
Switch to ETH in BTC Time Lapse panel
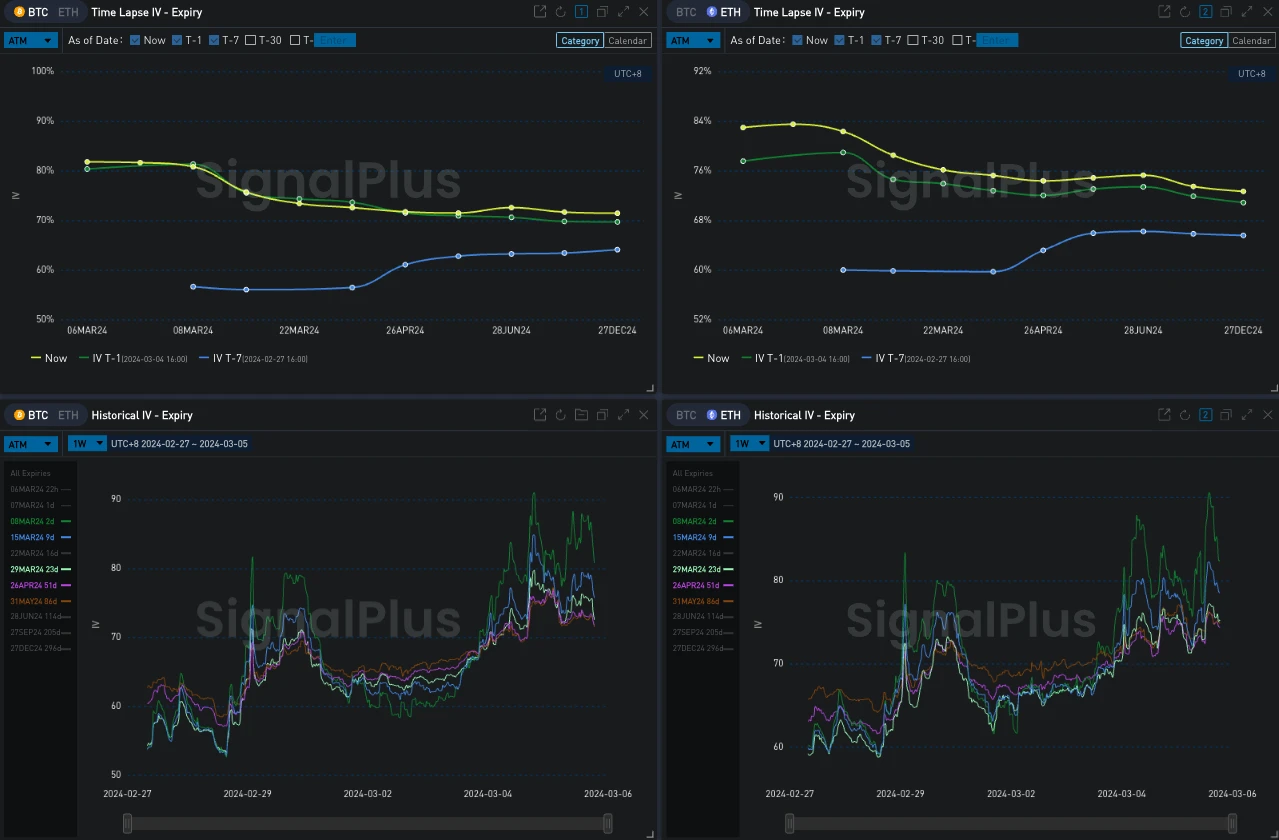[67, 12]
